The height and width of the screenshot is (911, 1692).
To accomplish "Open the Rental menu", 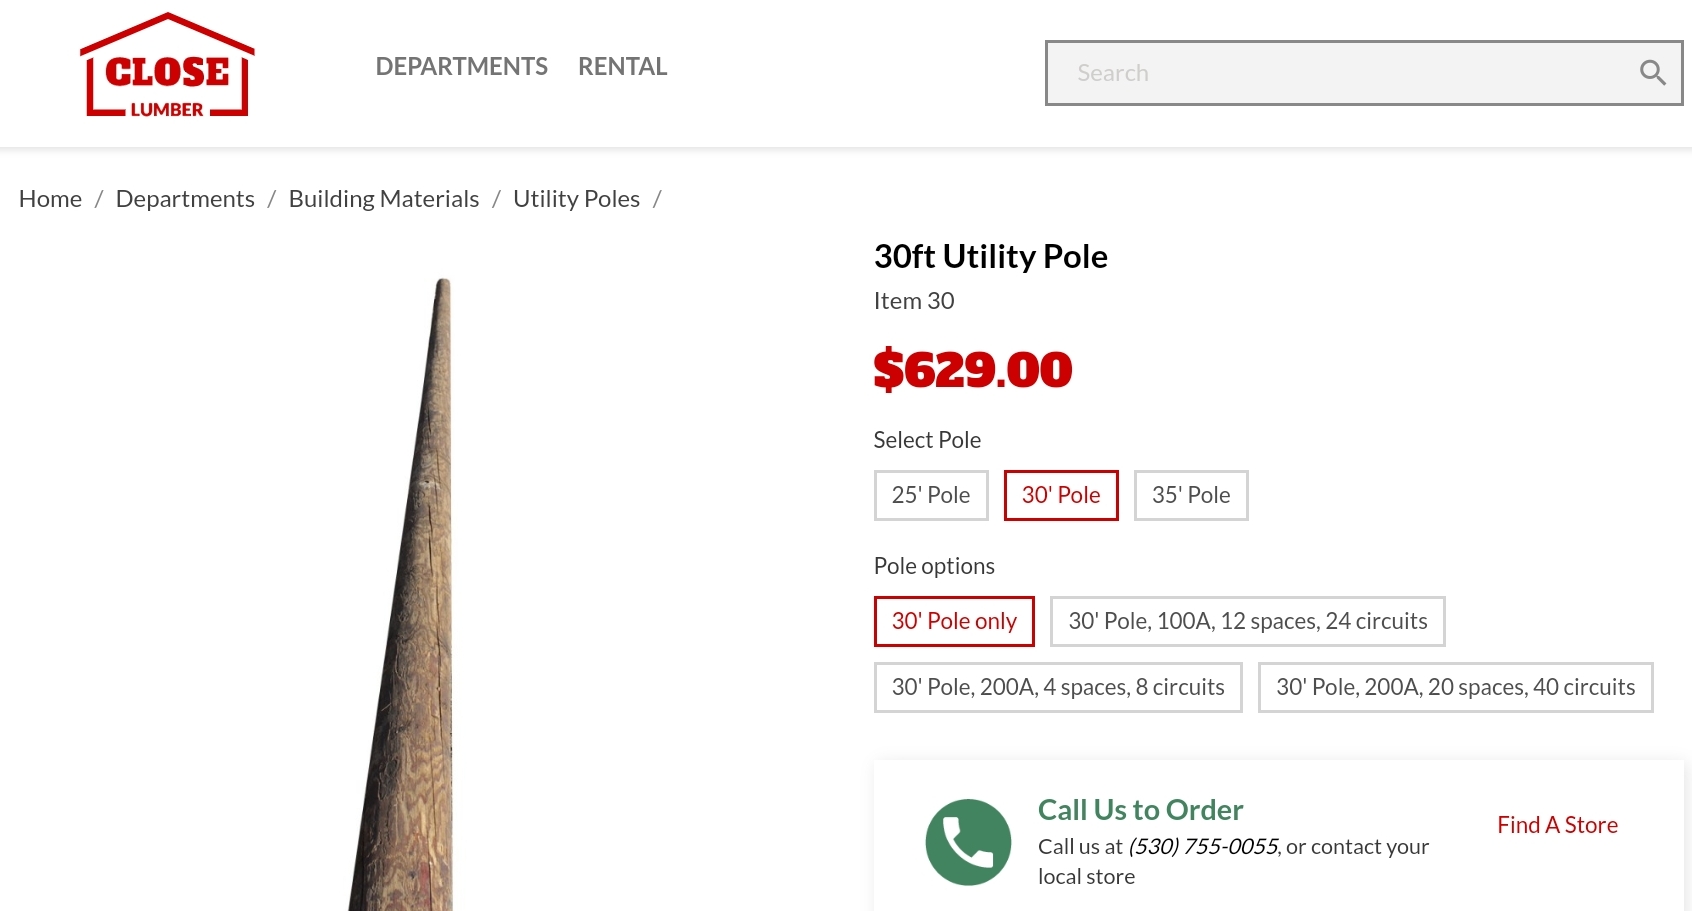I will click(x=622, y=67).
